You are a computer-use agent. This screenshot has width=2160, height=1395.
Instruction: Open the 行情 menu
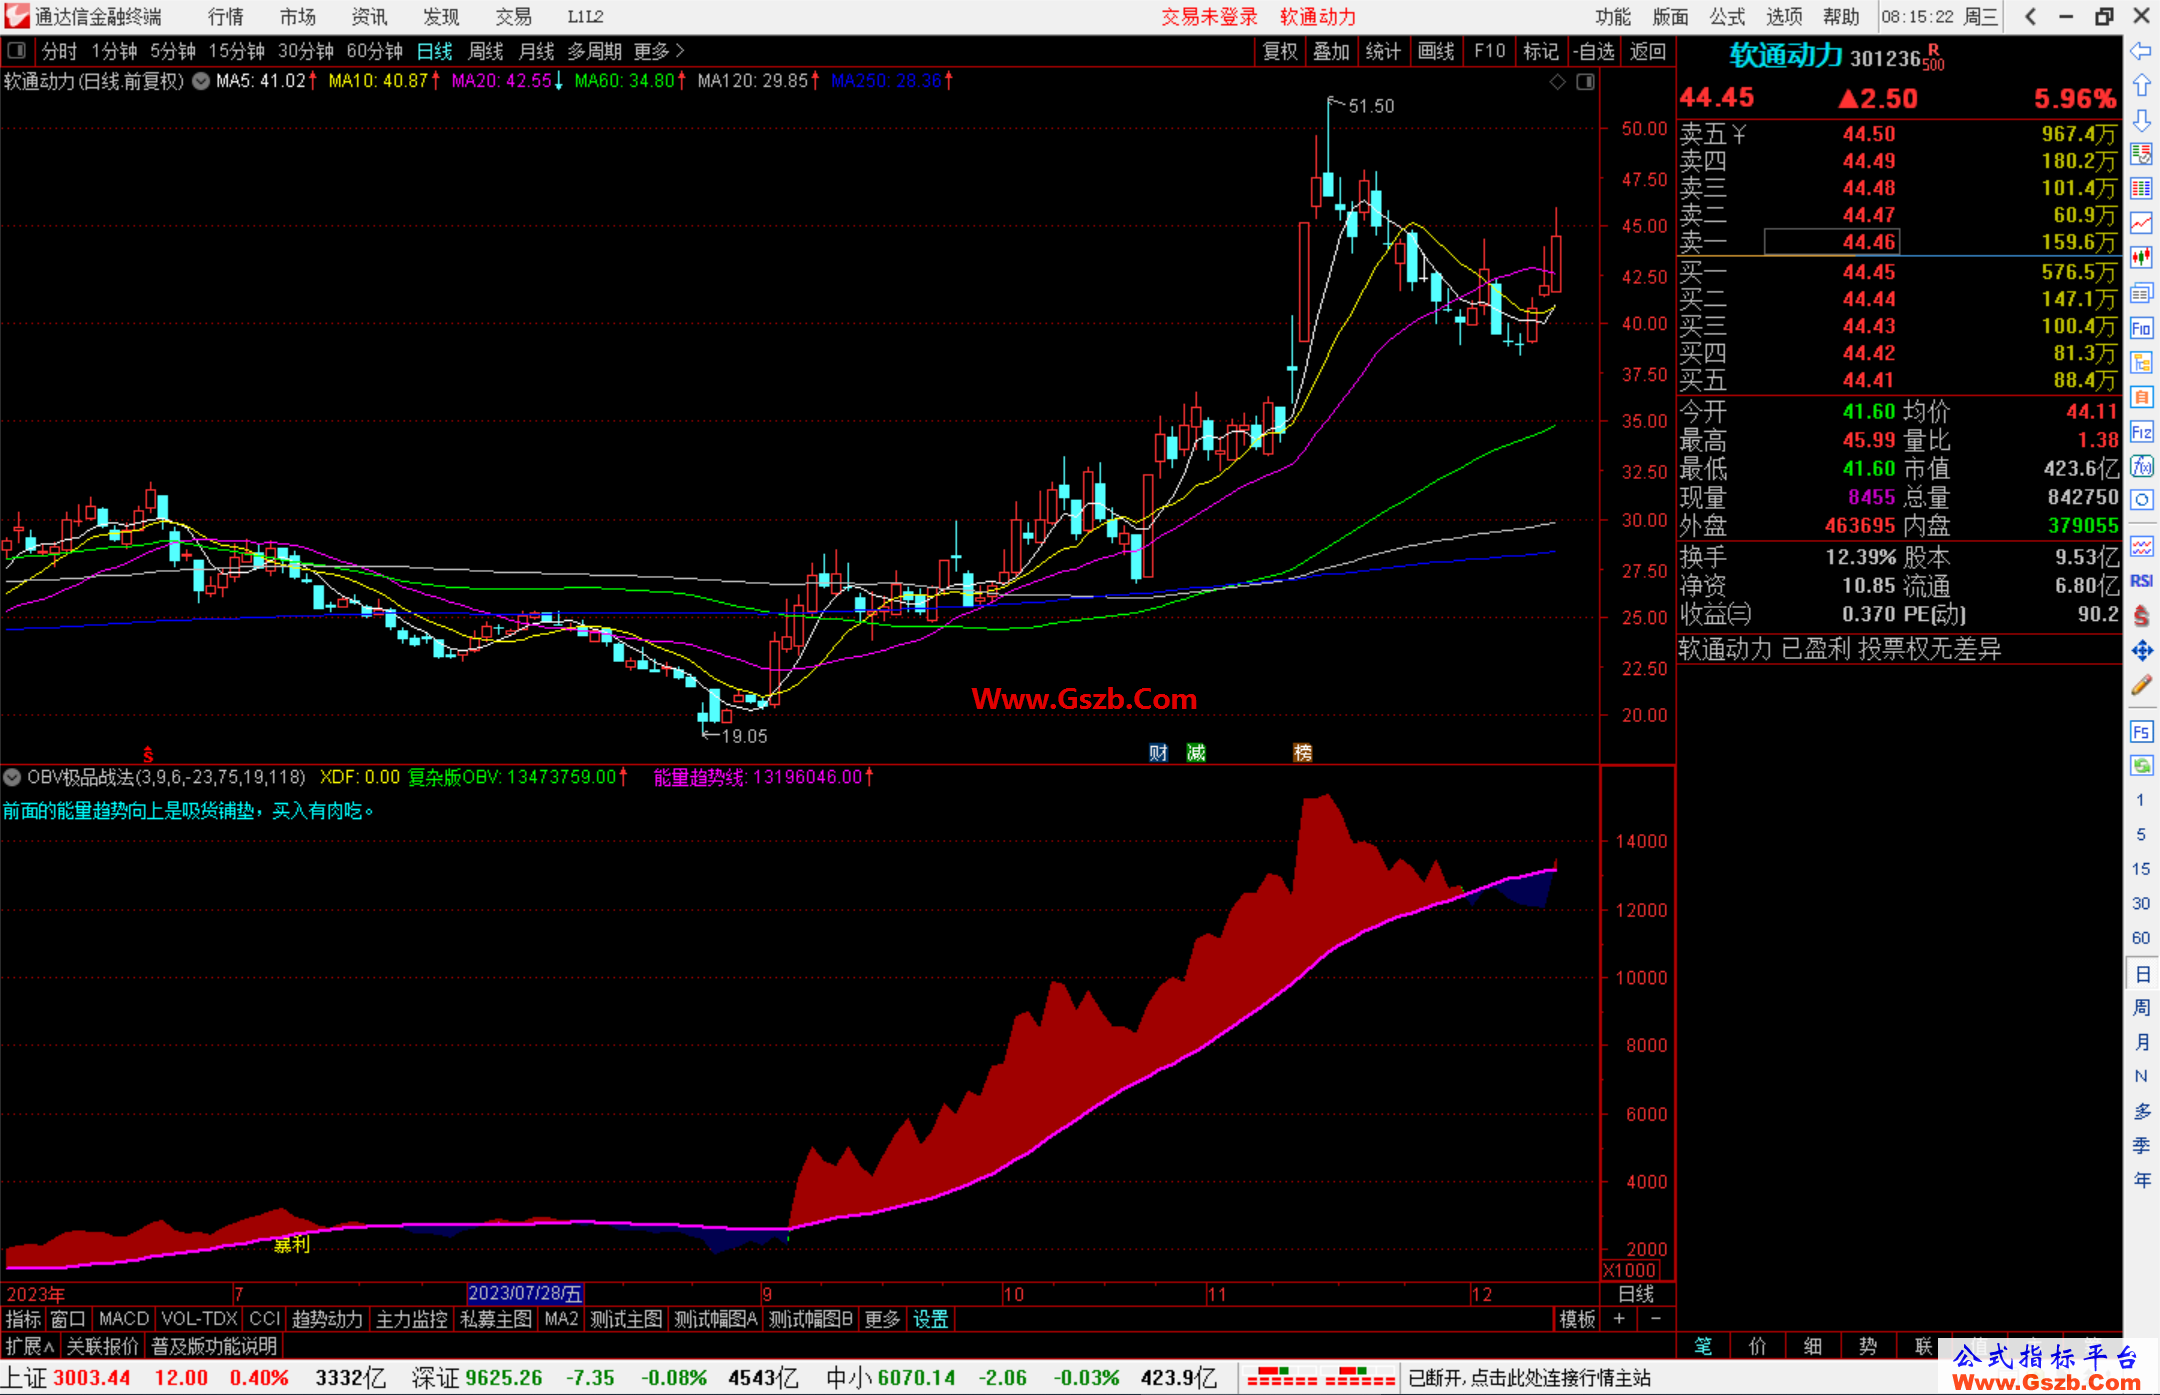pos(225,17)
